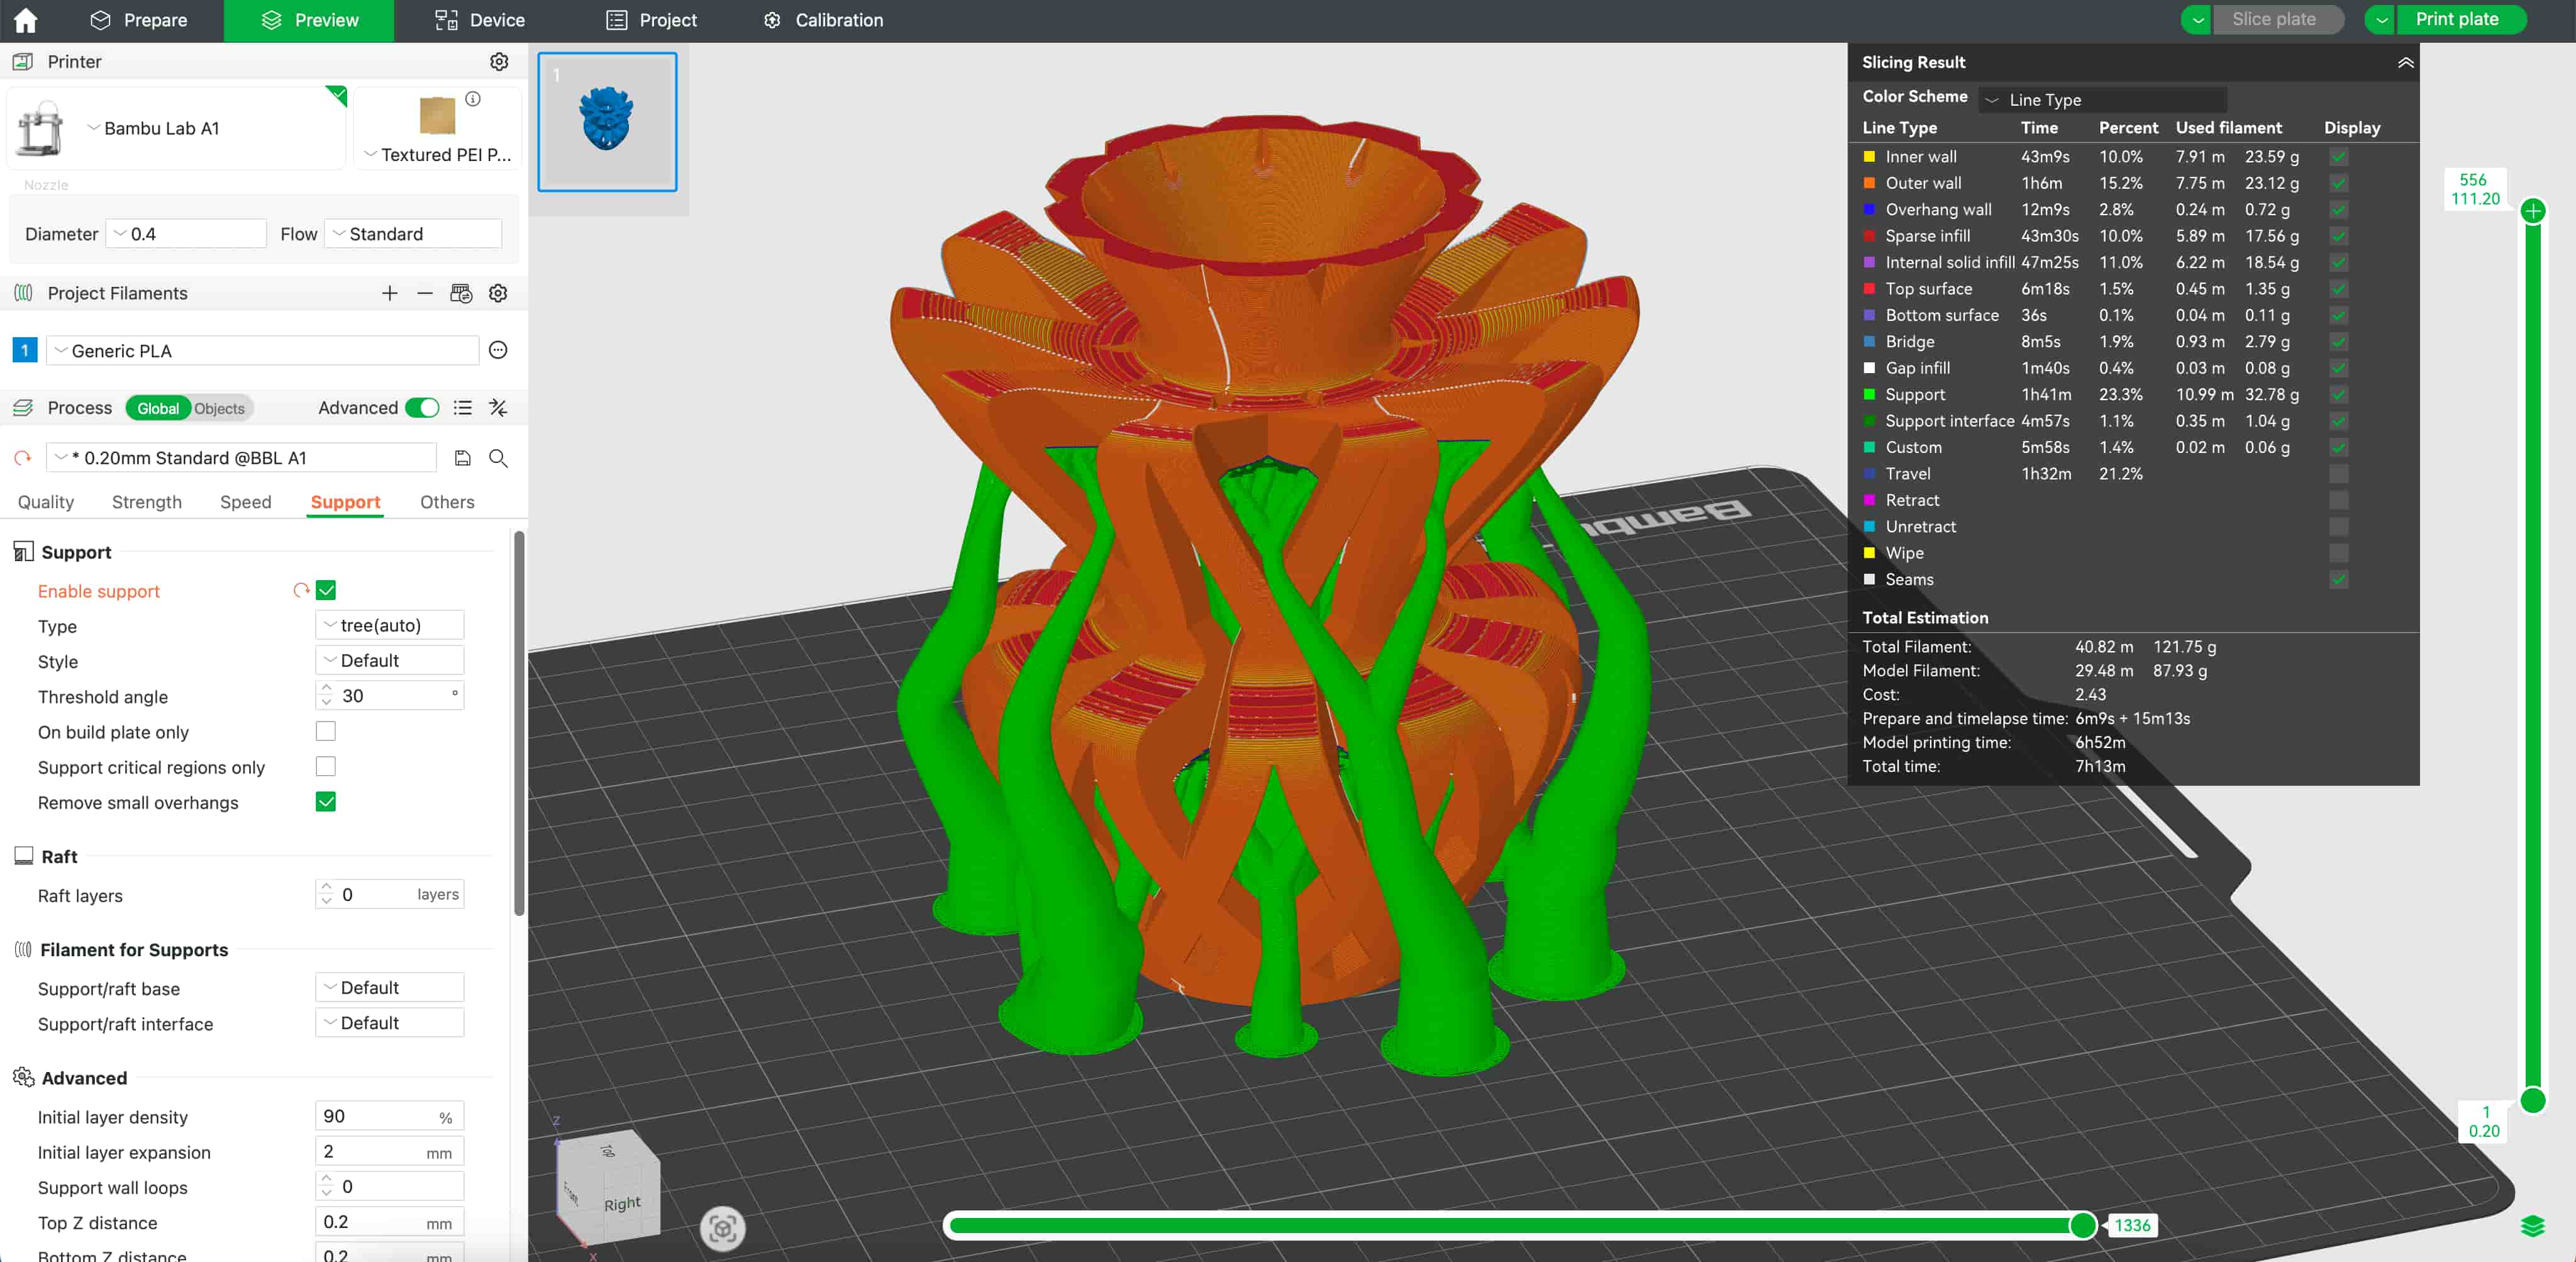The image size is (2576, 1262).
Task: Open the 0.20mm Standard preset dropdown
Action: tap(241, 458)
